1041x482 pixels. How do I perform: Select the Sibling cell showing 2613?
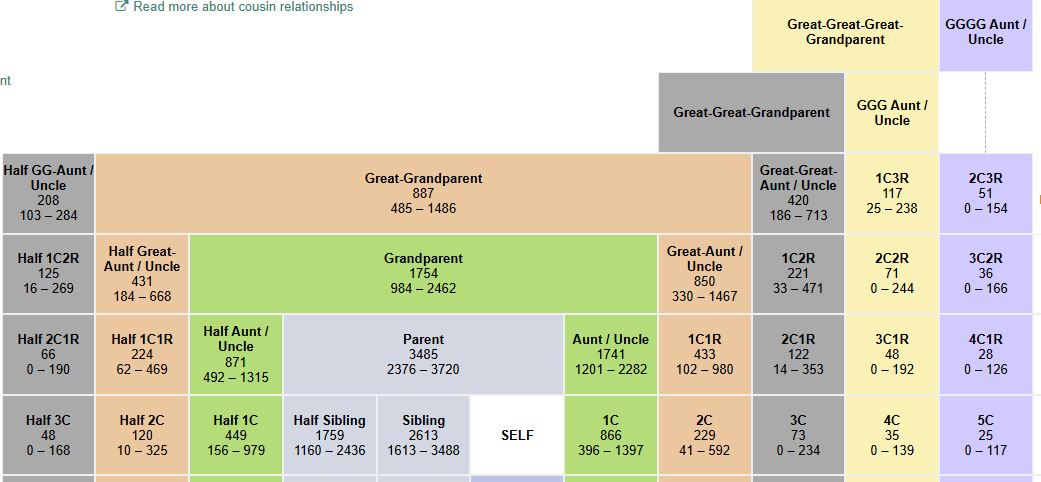coord(423,435)
